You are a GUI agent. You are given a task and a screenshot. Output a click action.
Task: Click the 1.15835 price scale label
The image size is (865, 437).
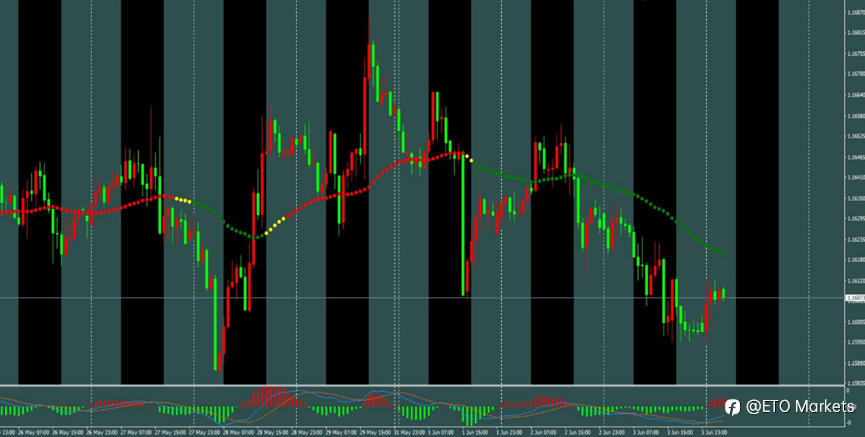point(855,383)
